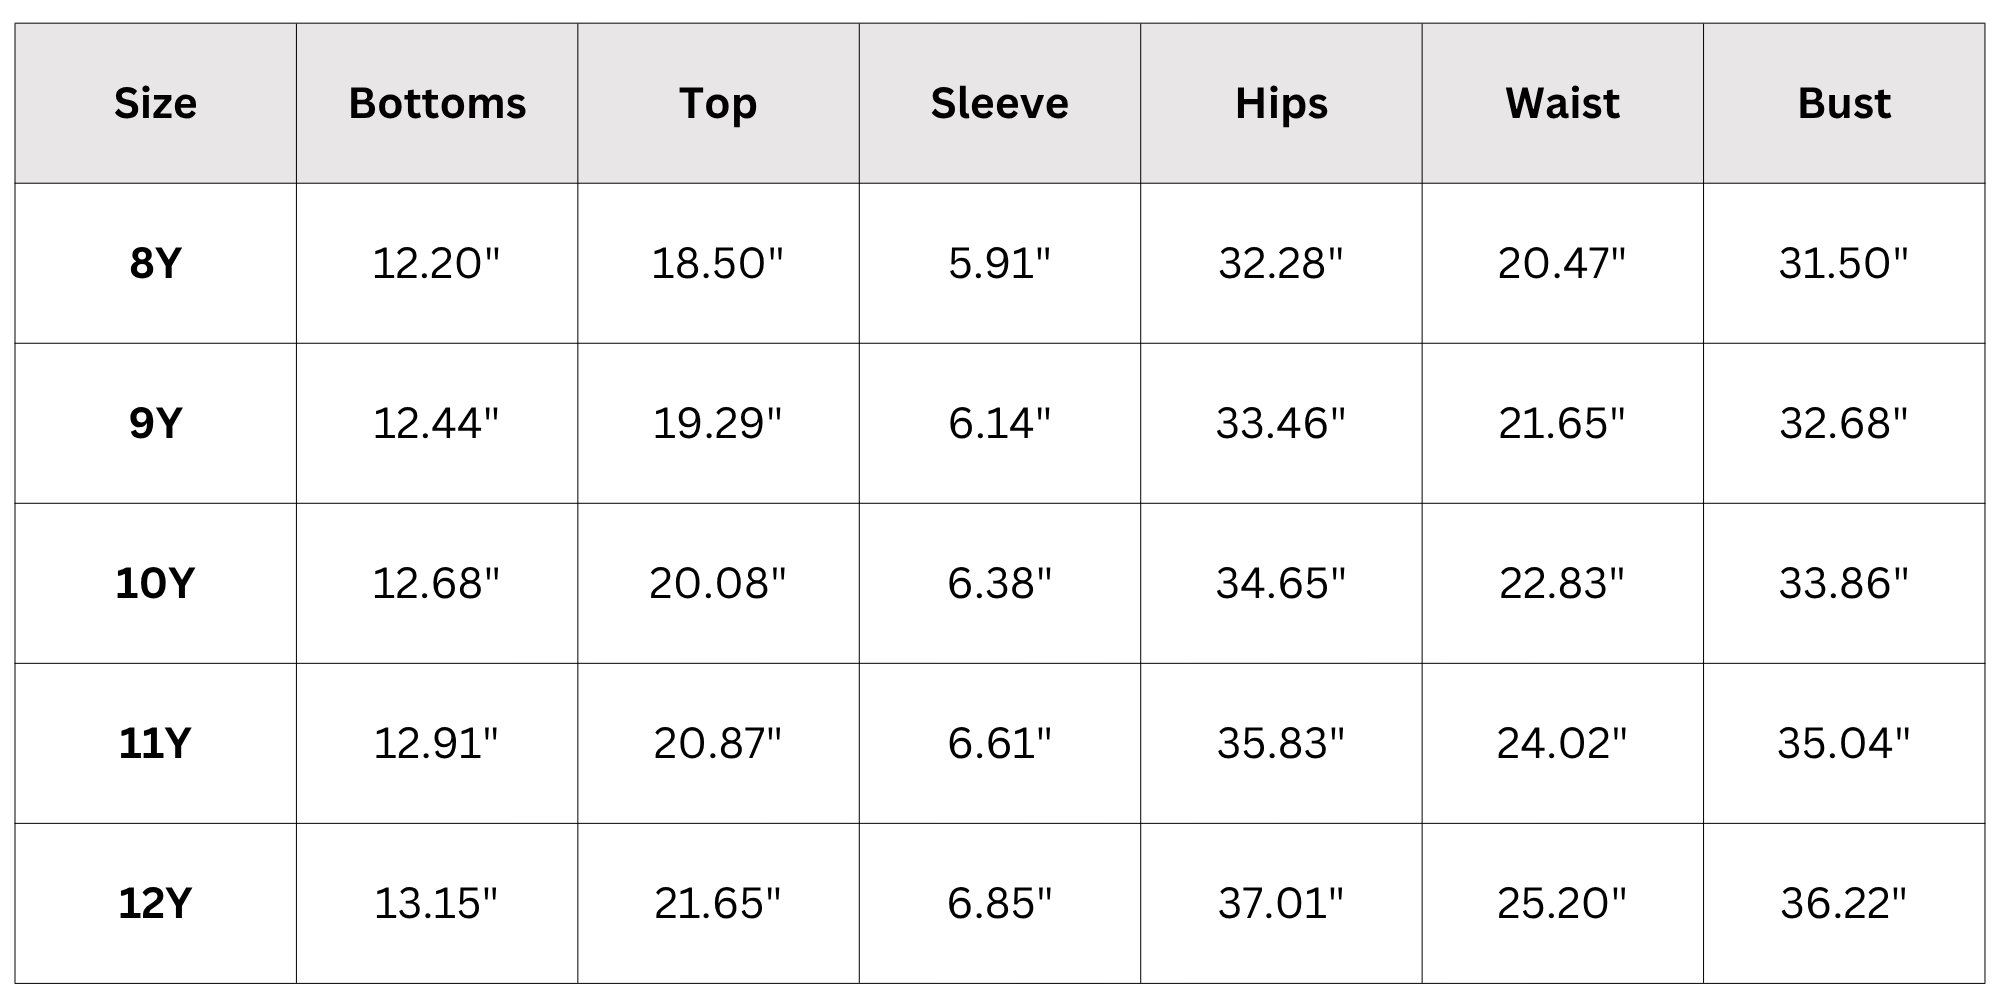
Task: Click the 31.50" bust cell
Action: (x=1844, y=263)
